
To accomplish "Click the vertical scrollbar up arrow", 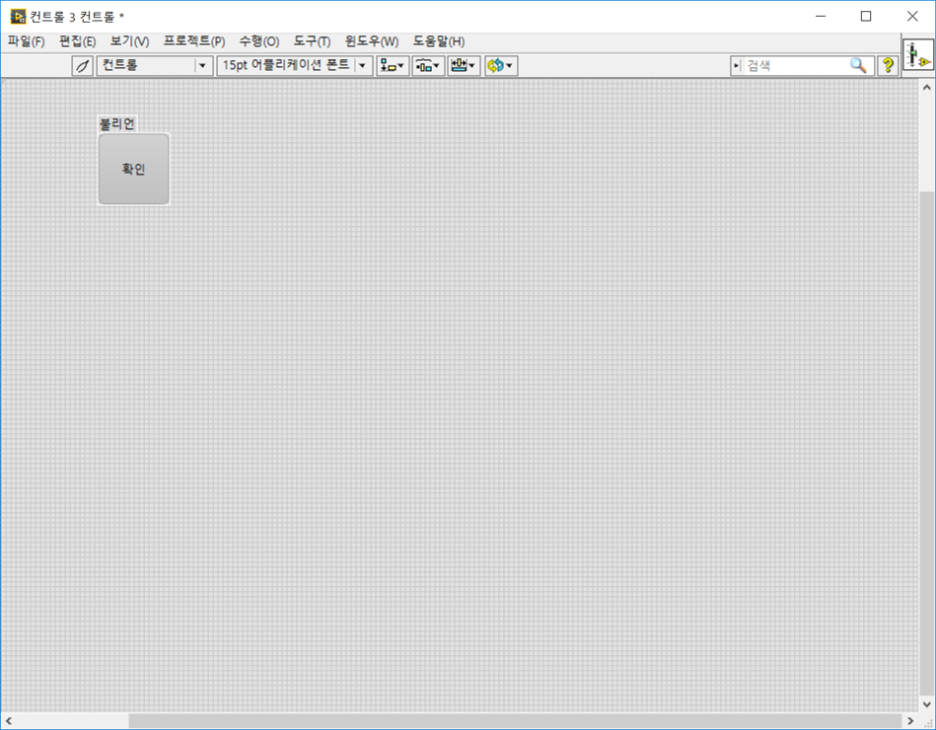I will click(x=926, y=87).
